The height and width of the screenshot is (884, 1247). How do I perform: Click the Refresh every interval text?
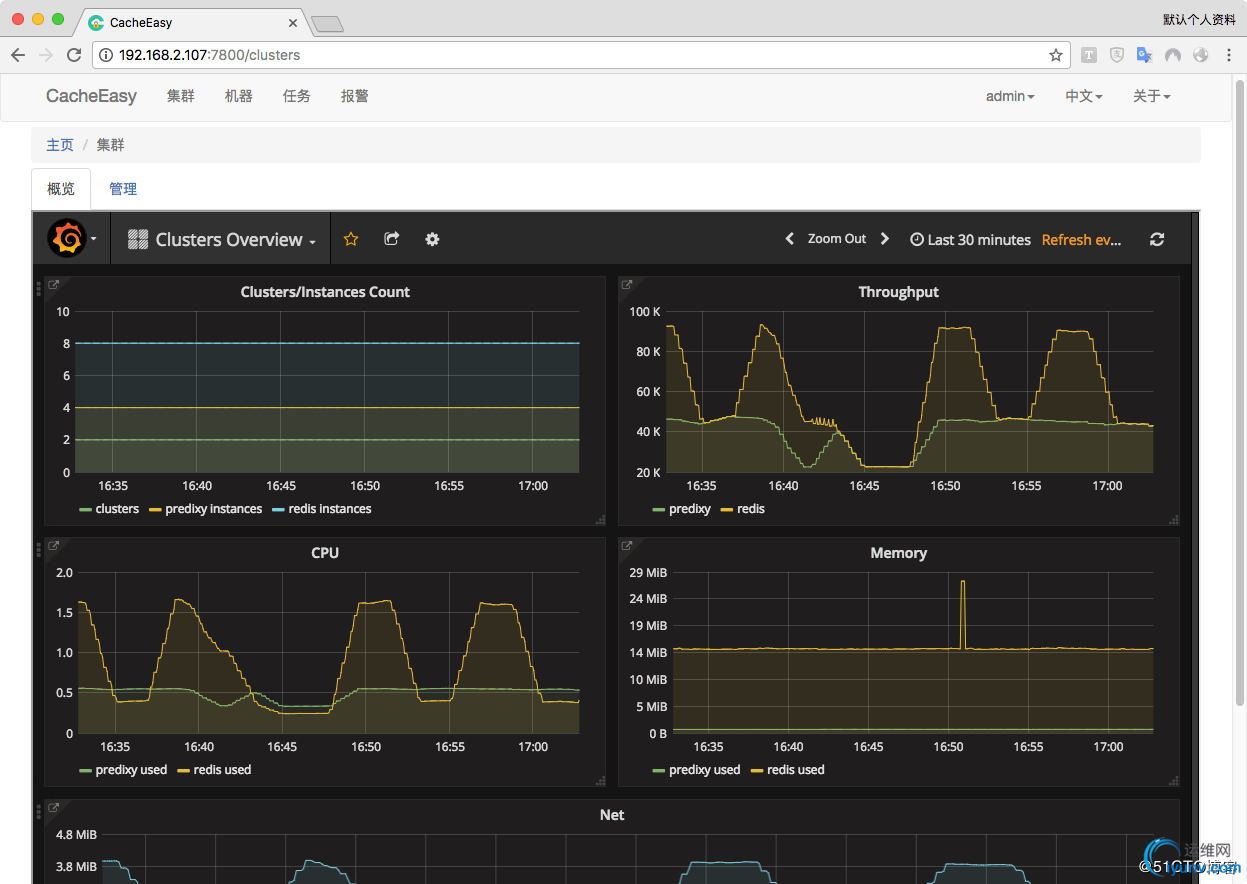(1082, 240)
